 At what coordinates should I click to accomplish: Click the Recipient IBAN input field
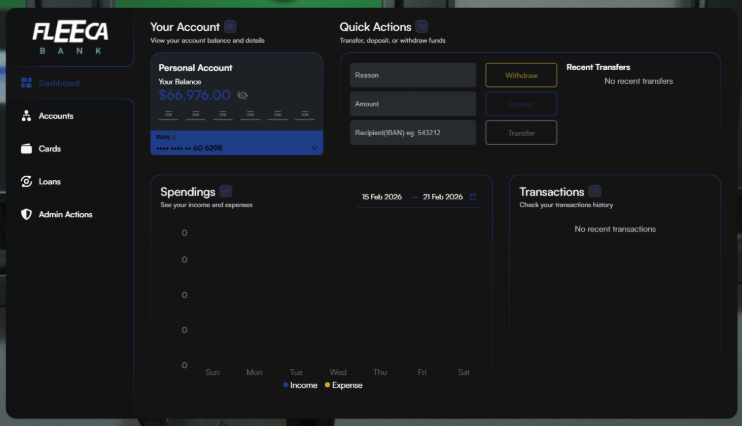pyautogui.click(x=413, y=133)
